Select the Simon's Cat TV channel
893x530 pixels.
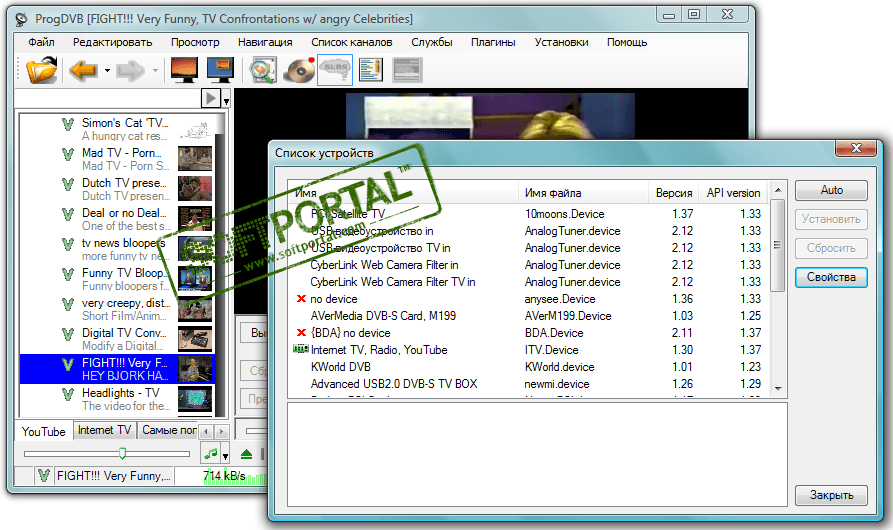[117, 129]
